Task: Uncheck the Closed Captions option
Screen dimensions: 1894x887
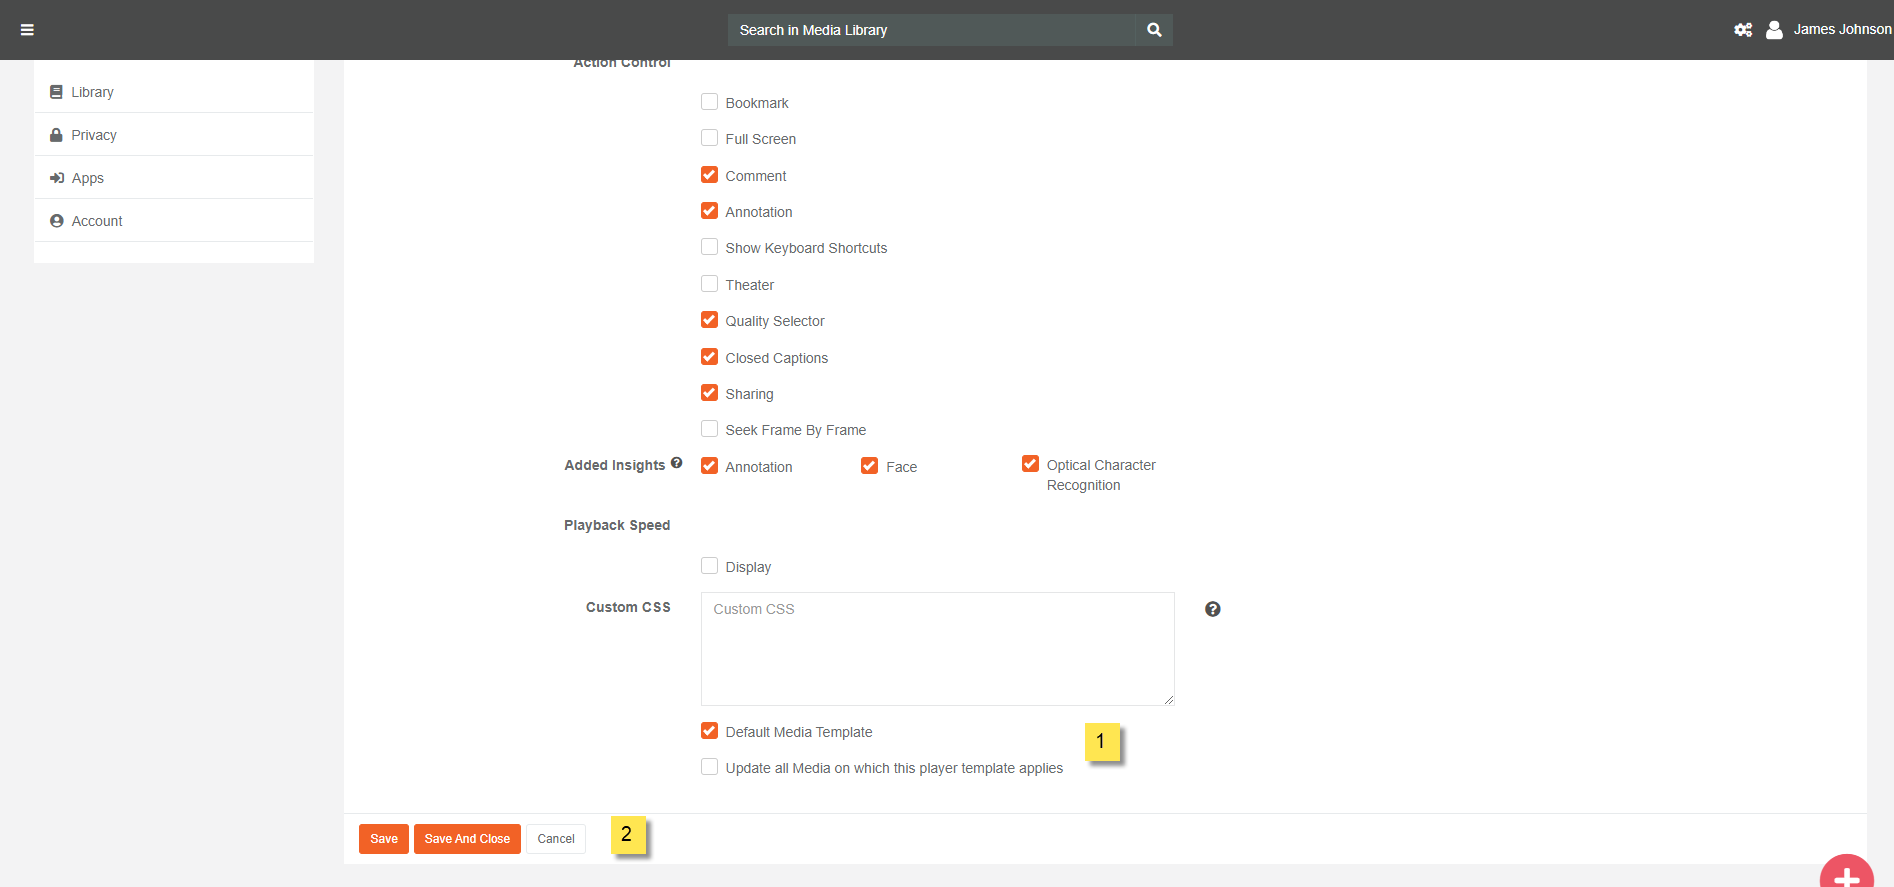Action: click(710, 357)
